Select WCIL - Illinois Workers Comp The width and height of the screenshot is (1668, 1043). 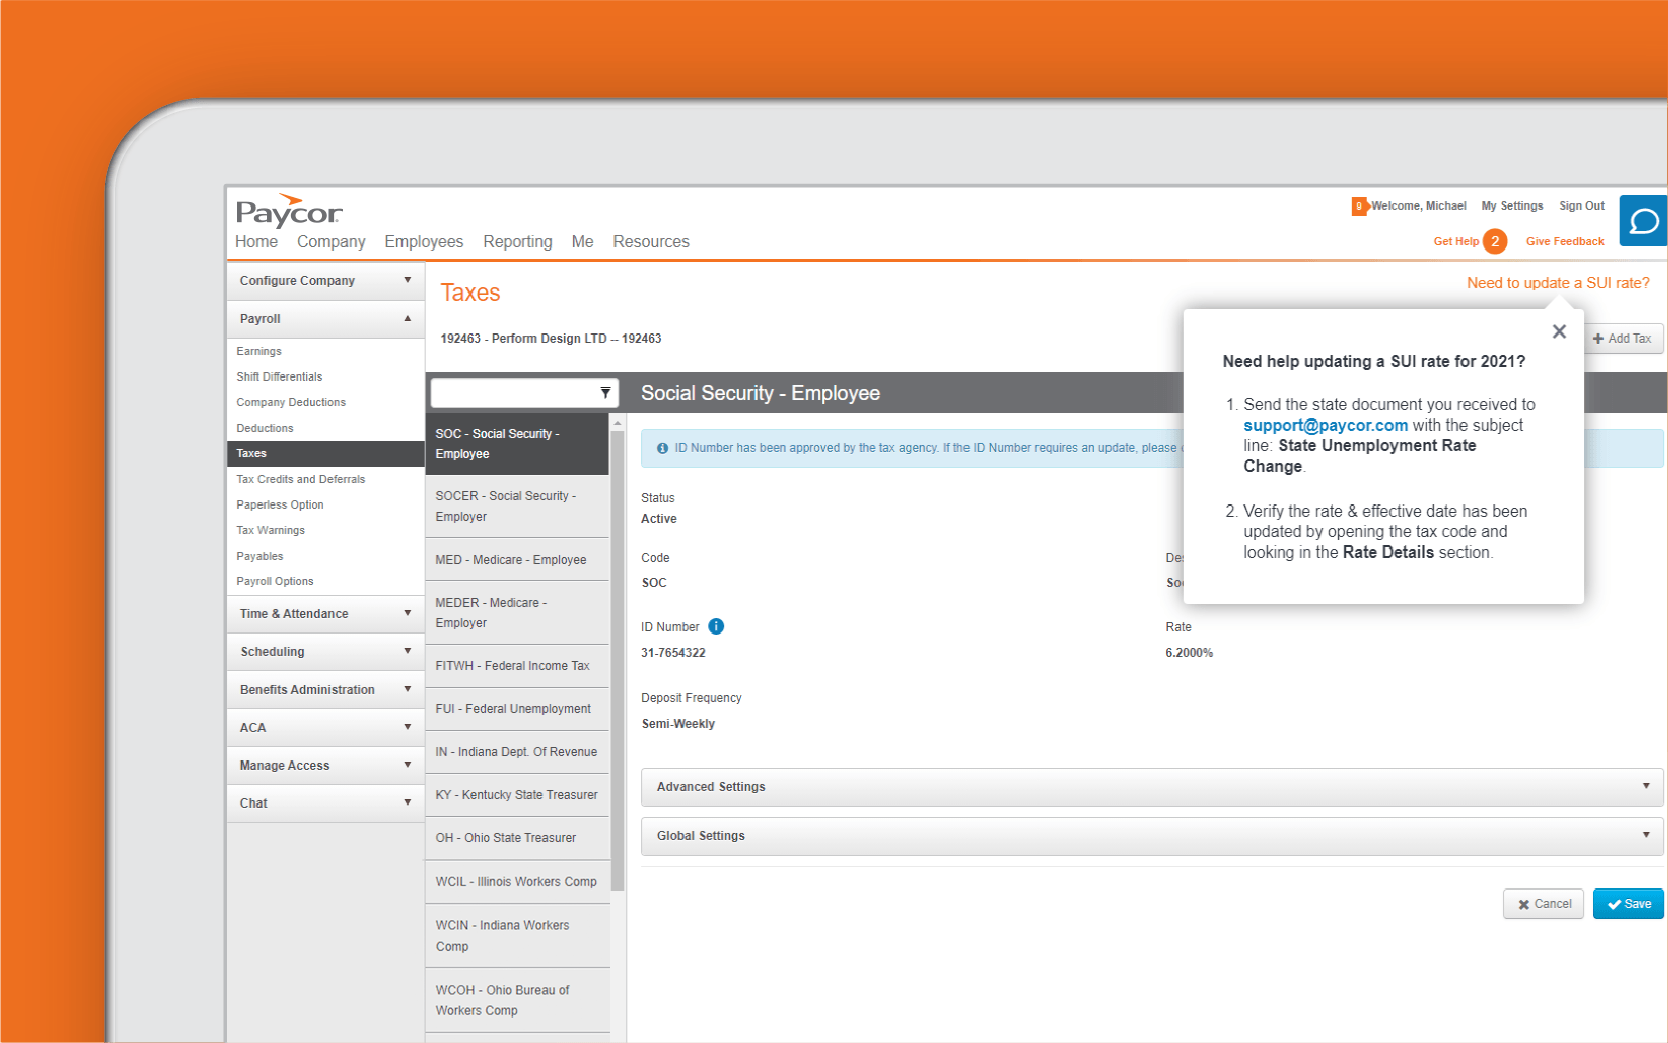coord(517,882)
